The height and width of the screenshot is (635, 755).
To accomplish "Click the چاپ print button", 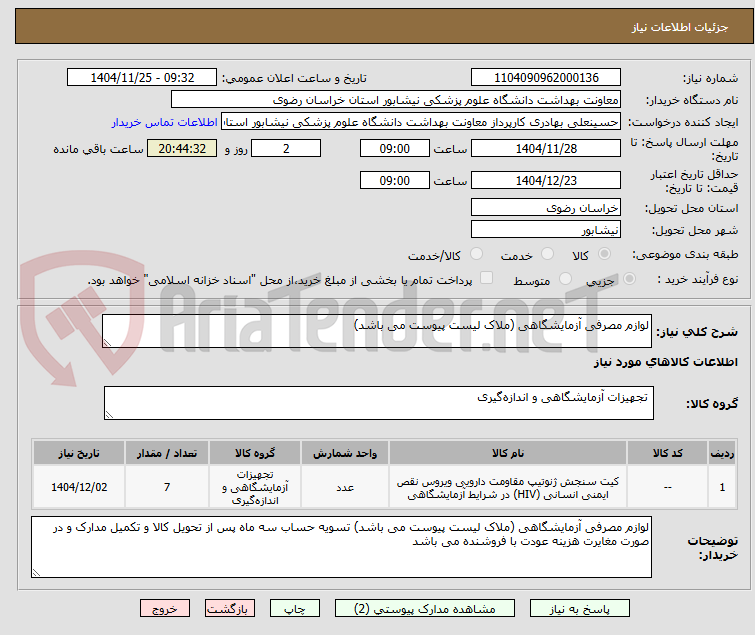I will [x=295, y=609].
